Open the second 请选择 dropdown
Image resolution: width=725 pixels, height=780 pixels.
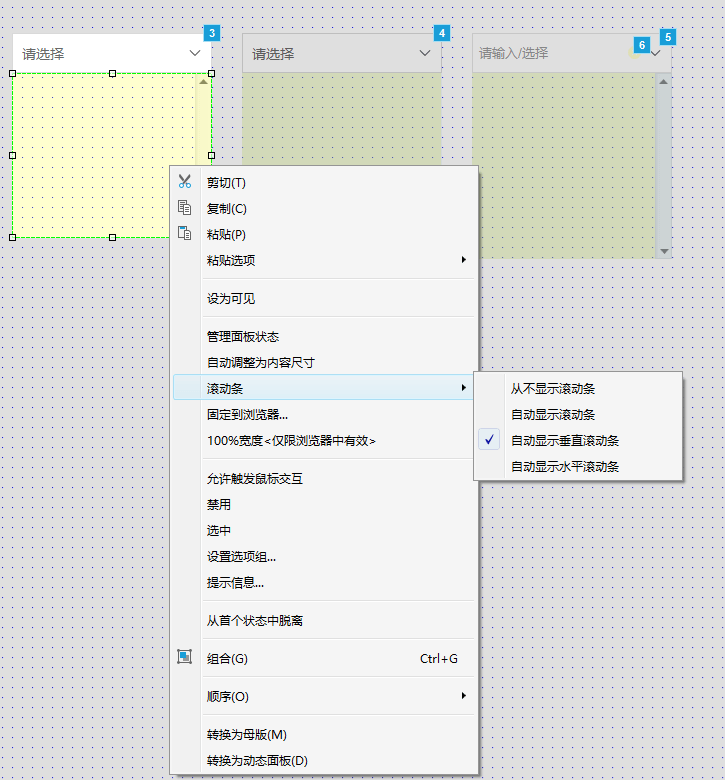click(x=342, y=53)
